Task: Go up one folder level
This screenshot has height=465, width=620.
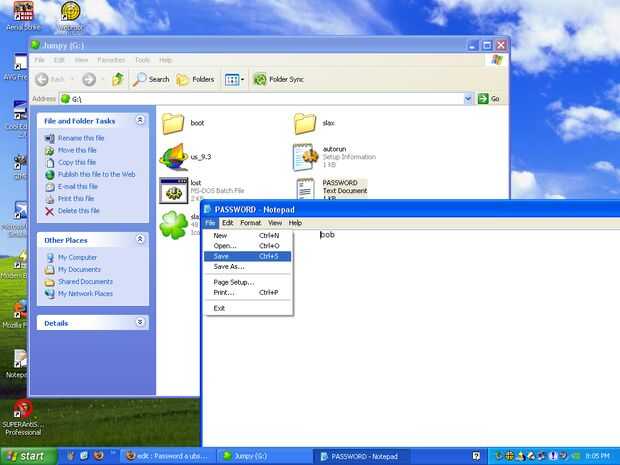Action: coord(118,79)
